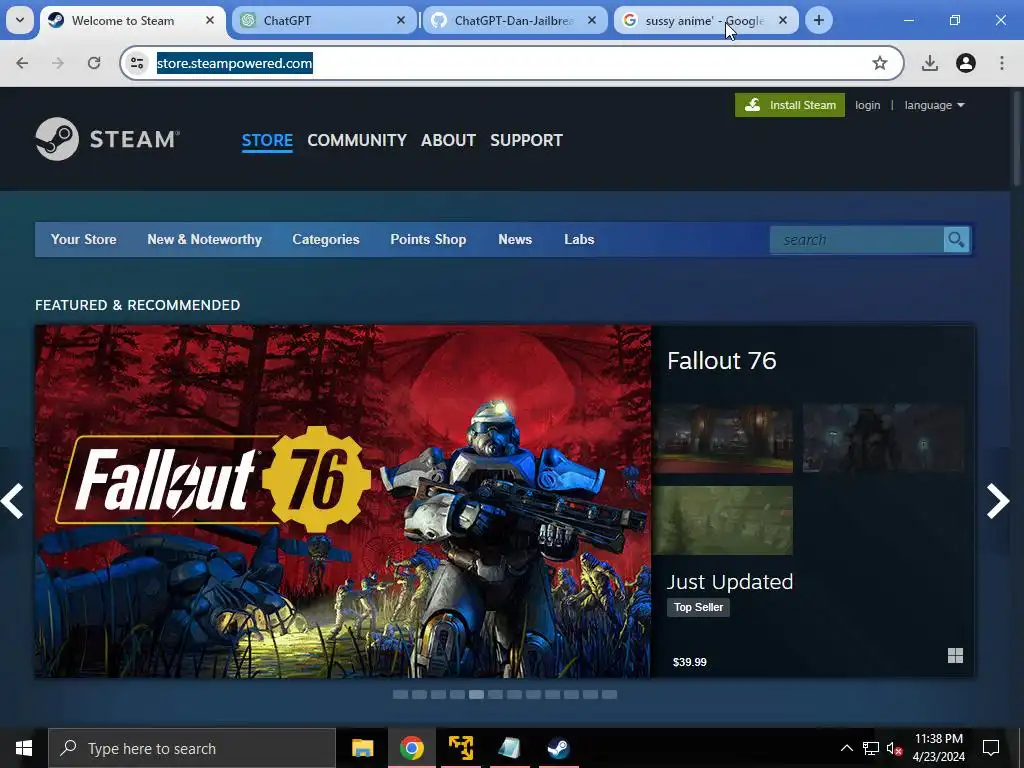Bookmark this page with star icon
The height and width of the screenshot is (768, 1024).
click(x=880, y=63)
